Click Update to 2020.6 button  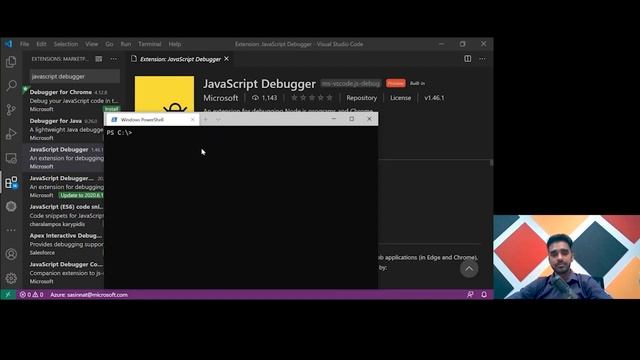[81, 195]
